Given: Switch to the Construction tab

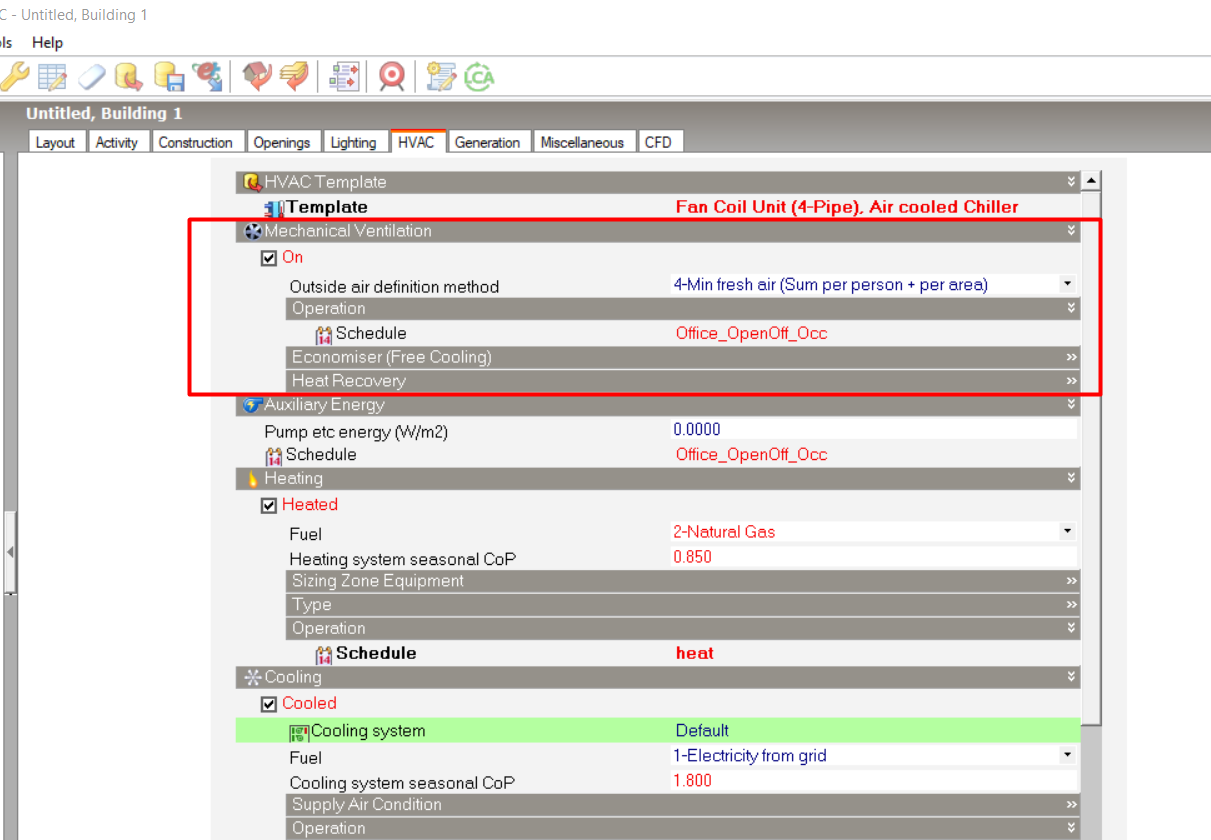Looking at the screenshot, I should 196,142.
